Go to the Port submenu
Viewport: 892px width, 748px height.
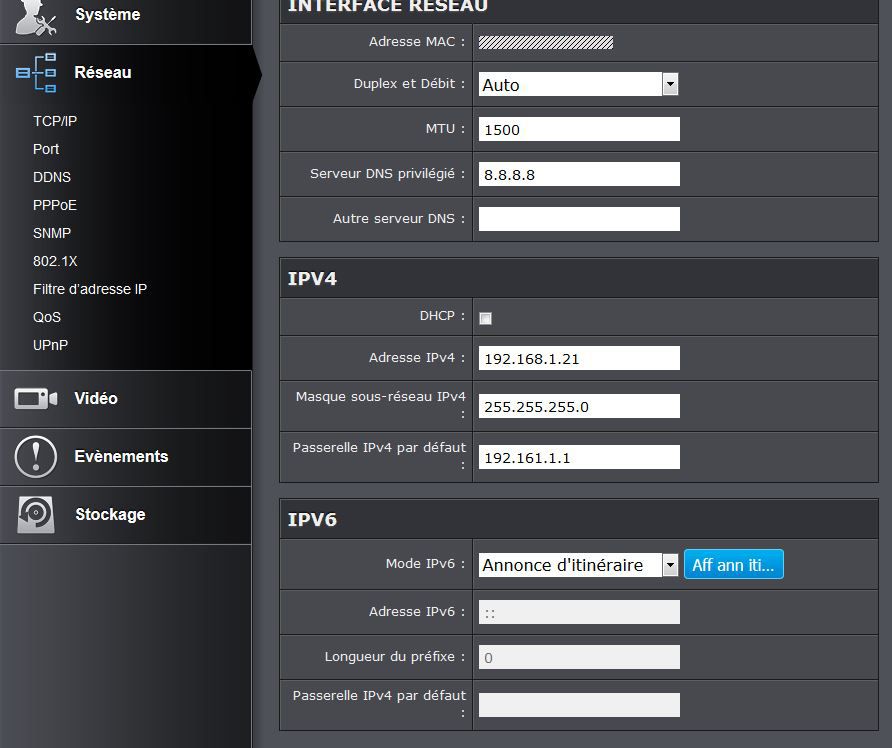(x=46, y=149)
